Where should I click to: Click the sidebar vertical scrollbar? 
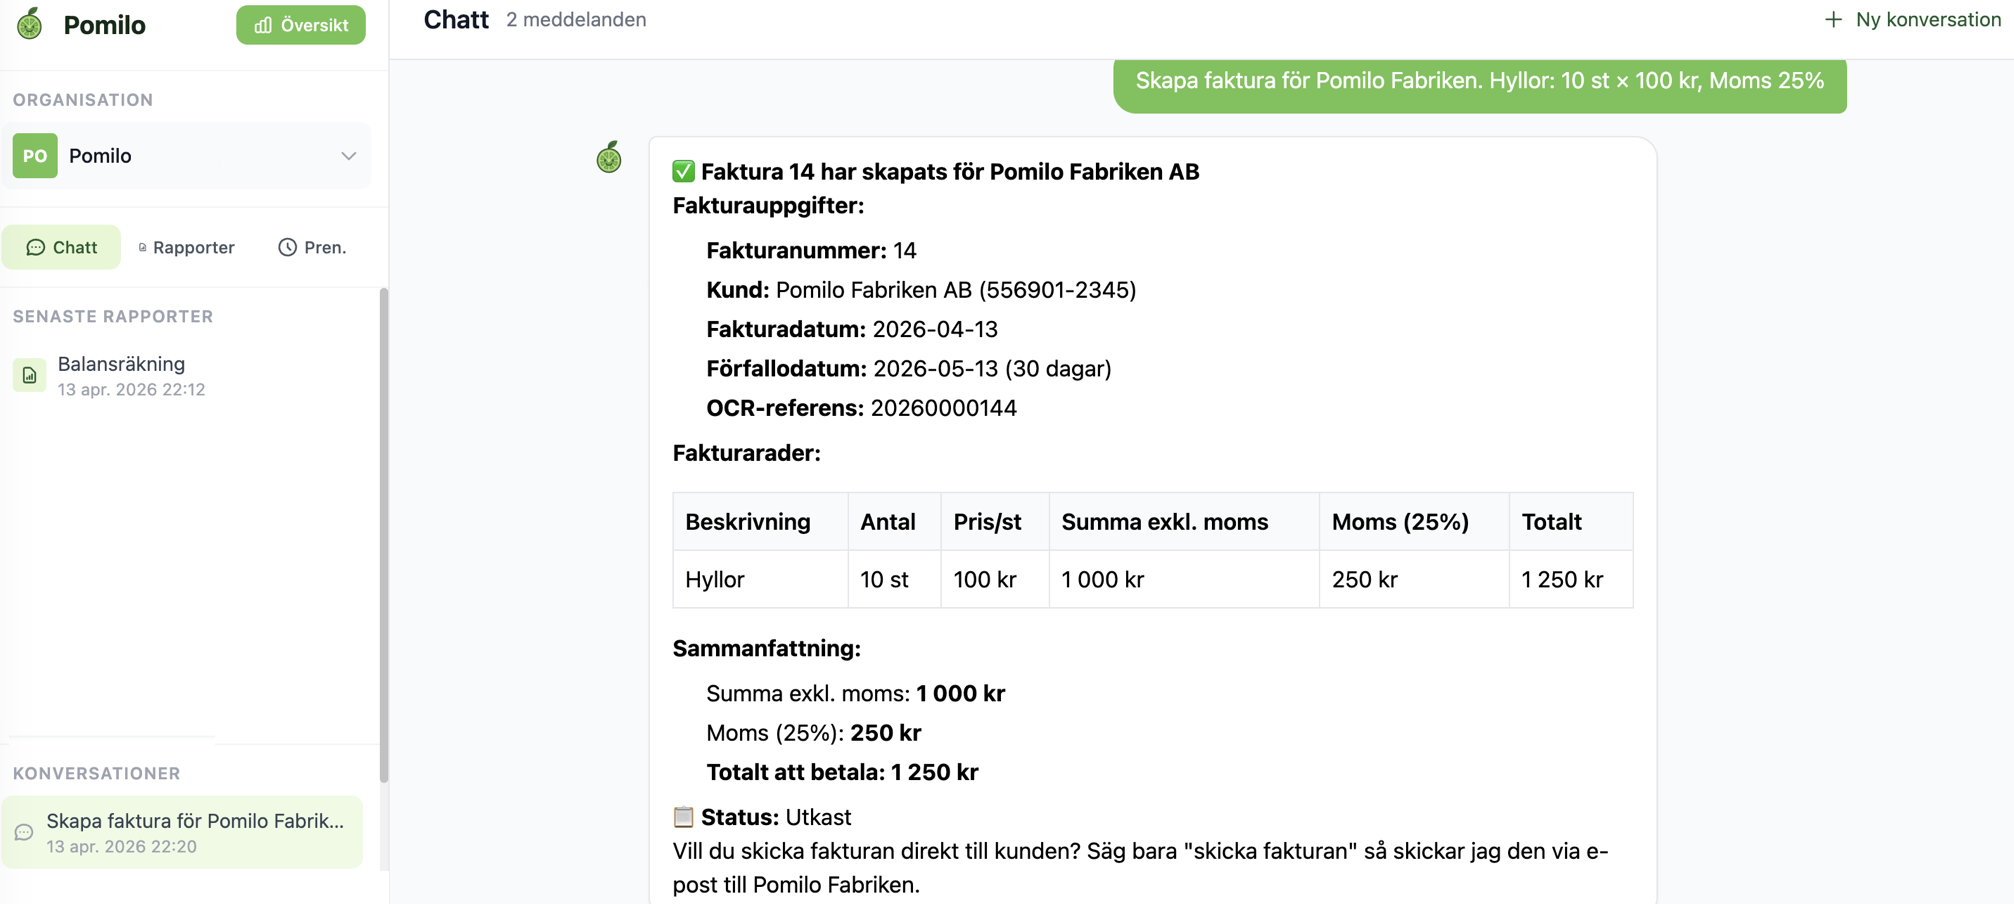pos(384,535)
